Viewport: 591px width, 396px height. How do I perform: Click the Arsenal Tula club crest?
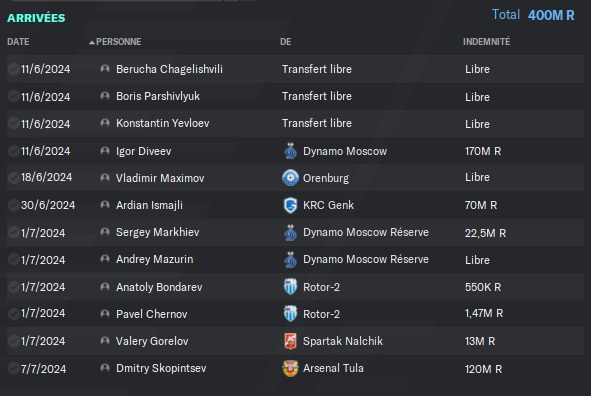[290, 368]
